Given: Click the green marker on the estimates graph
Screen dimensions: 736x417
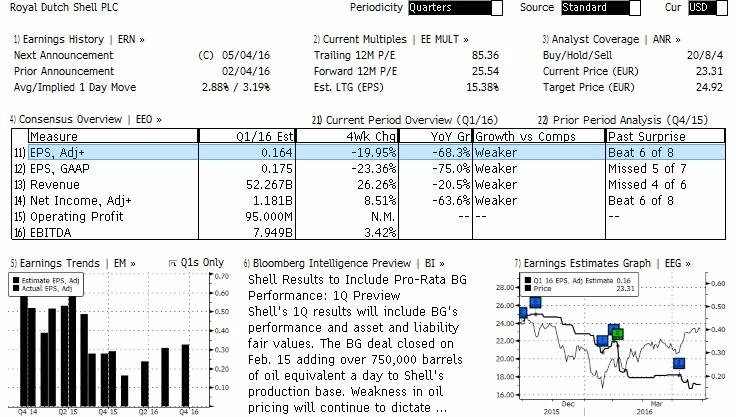Looking at the screenshot, I should [x=618, y=334].
